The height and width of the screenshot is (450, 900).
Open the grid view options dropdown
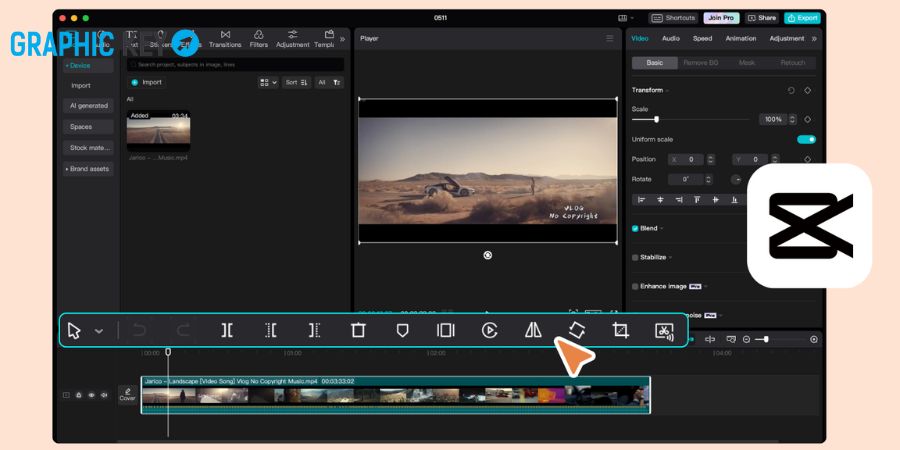point(268,83)
